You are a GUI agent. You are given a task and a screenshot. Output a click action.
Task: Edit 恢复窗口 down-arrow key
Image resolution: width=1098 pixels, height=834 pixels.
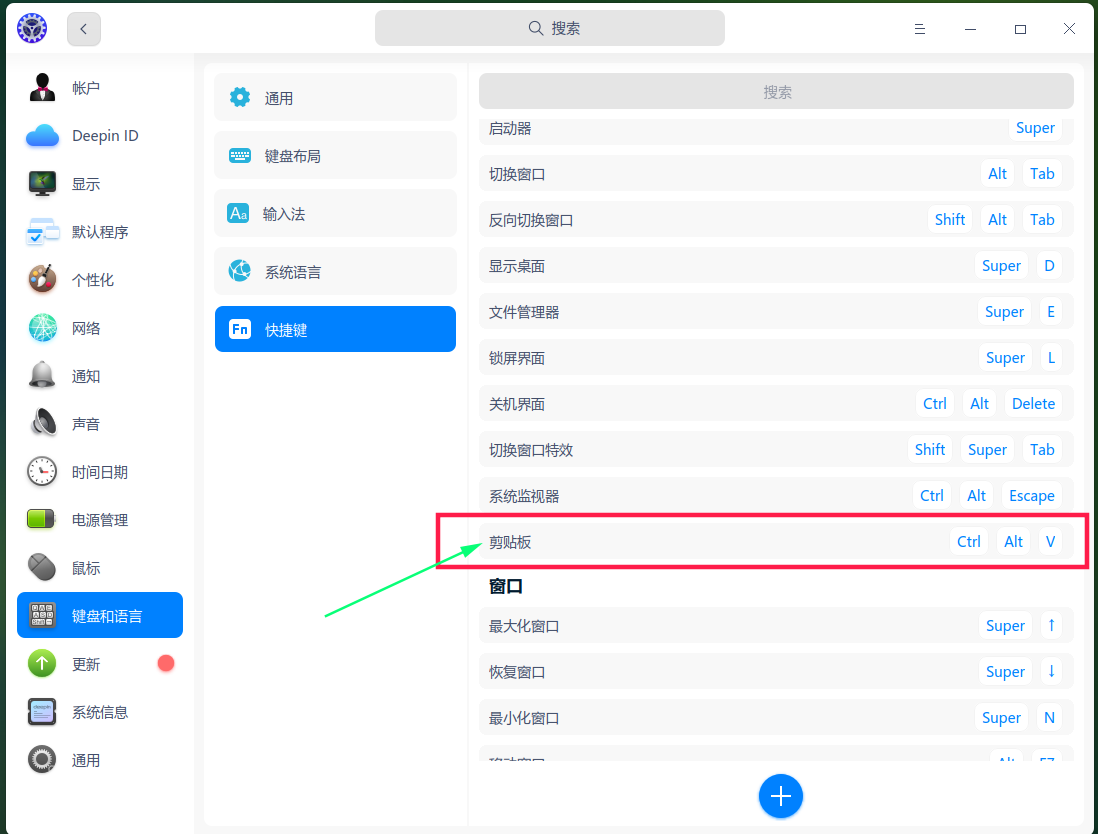pos(1051,672)
